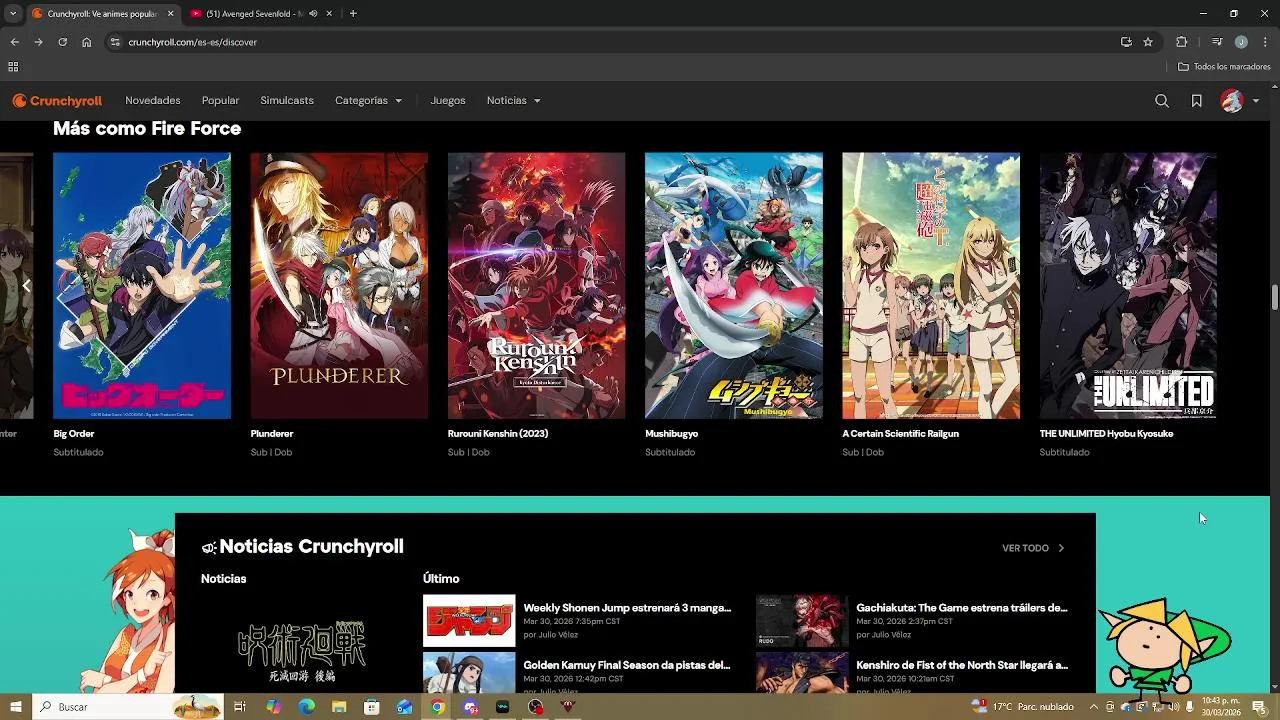Reload the current page
The image size is (1280, 720).
coord(62,42)
